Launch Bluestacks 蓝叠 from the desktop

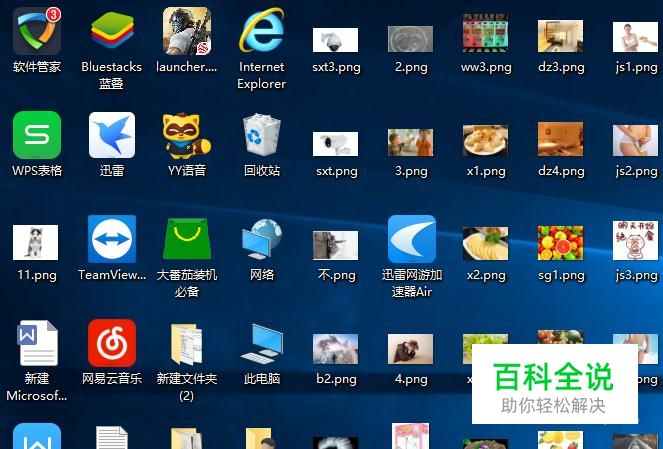112,31
